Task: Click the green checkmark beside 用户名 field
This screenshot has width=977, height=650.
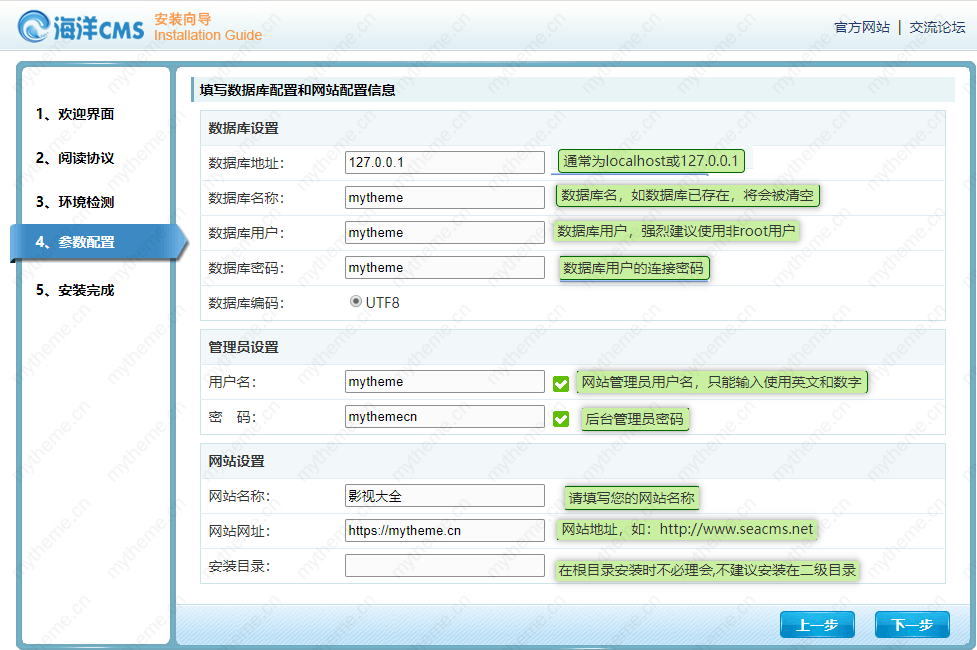Action: pos(560,381)
